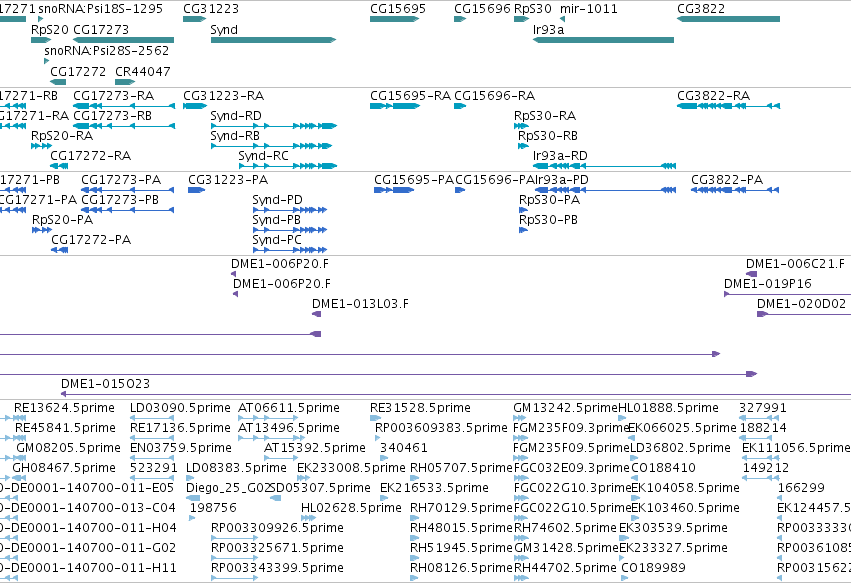Select EST label CO189989
The image size is (851, 583).
653,568
